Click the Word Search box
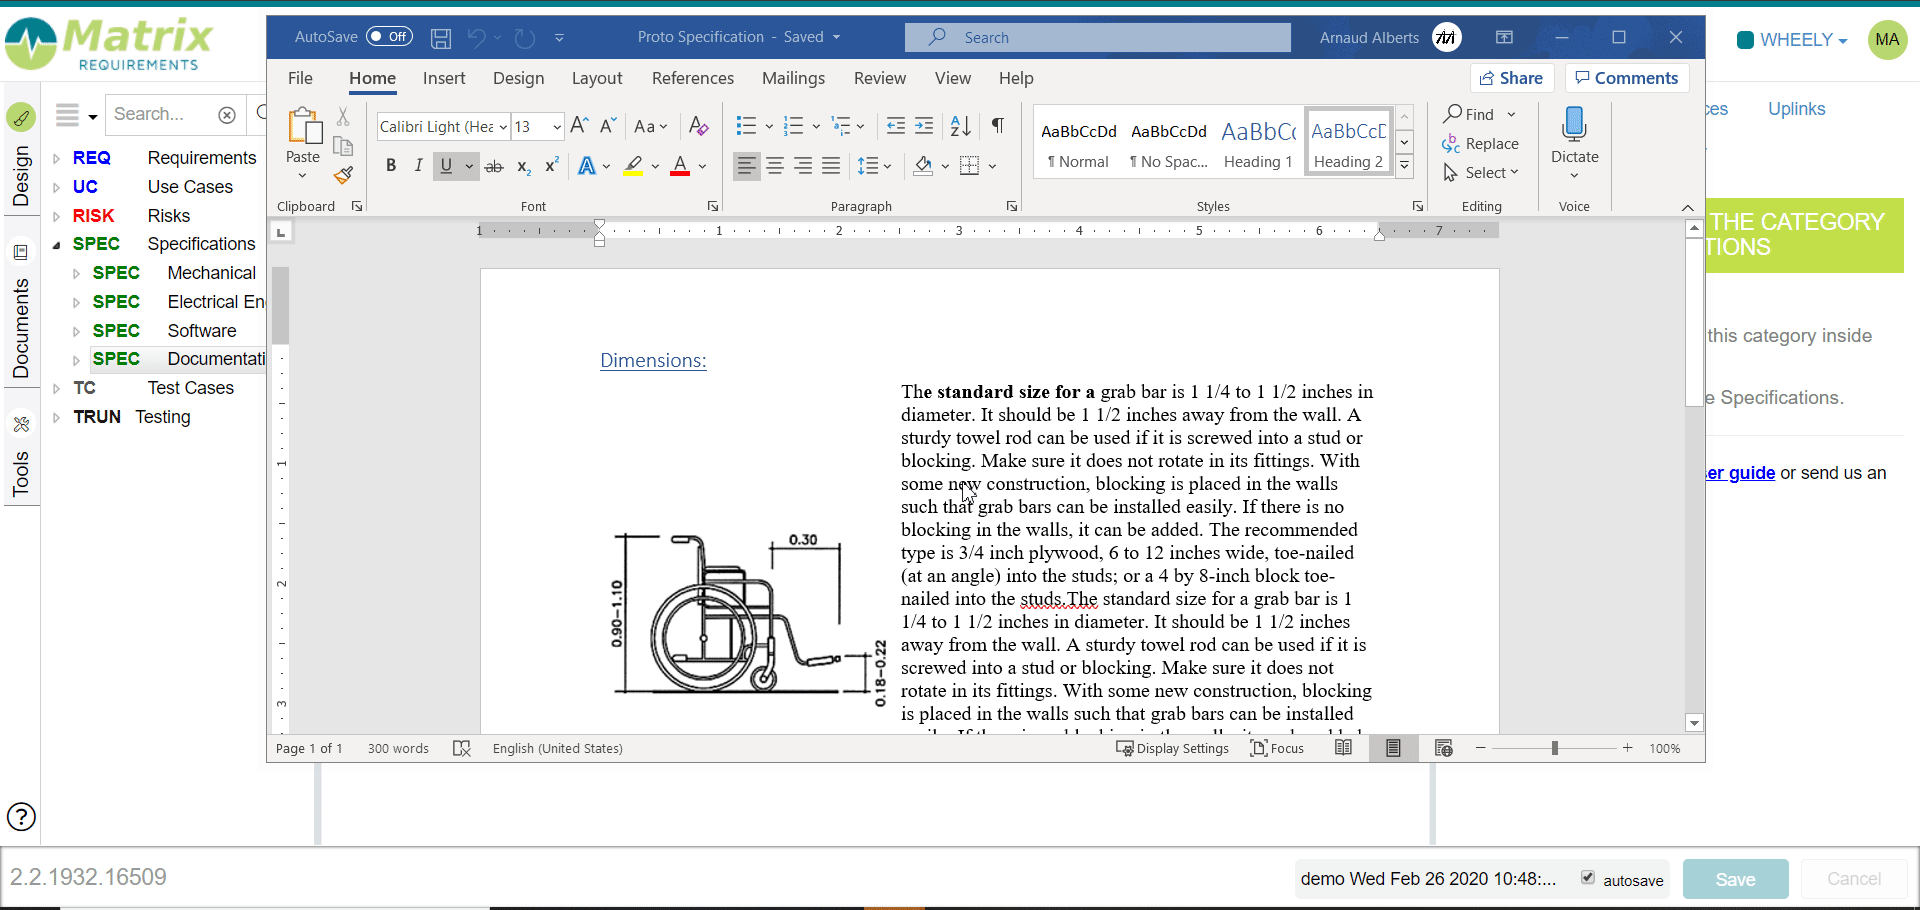The image size is (1920, 910). tap(1097, 38)
